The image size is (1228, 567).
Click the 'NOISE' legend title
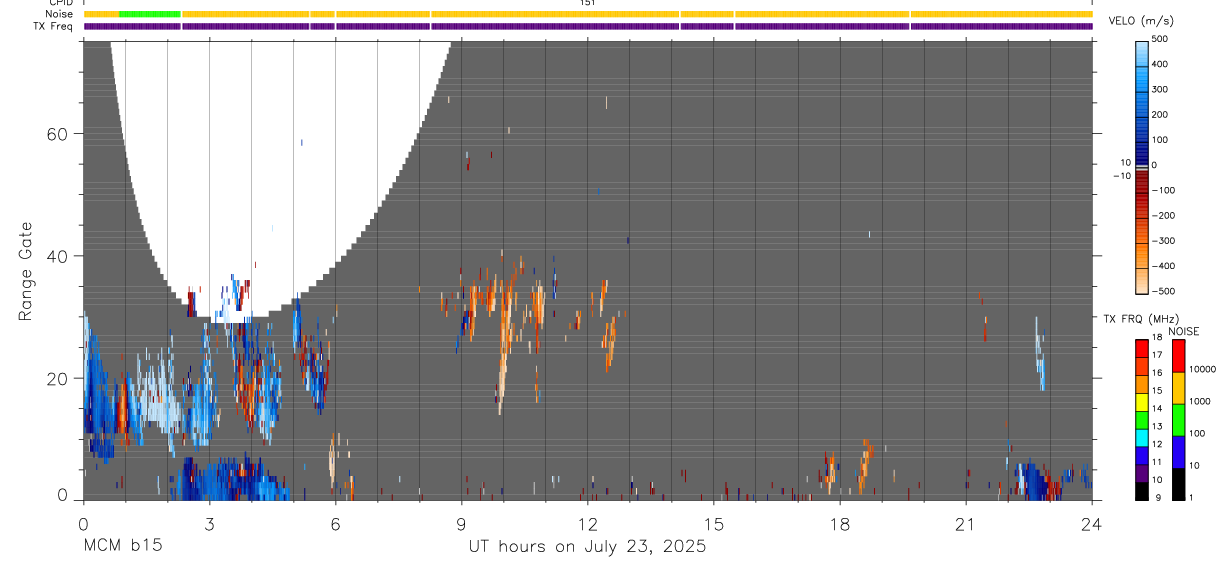pyautogui.click(x=1183, y=331)
